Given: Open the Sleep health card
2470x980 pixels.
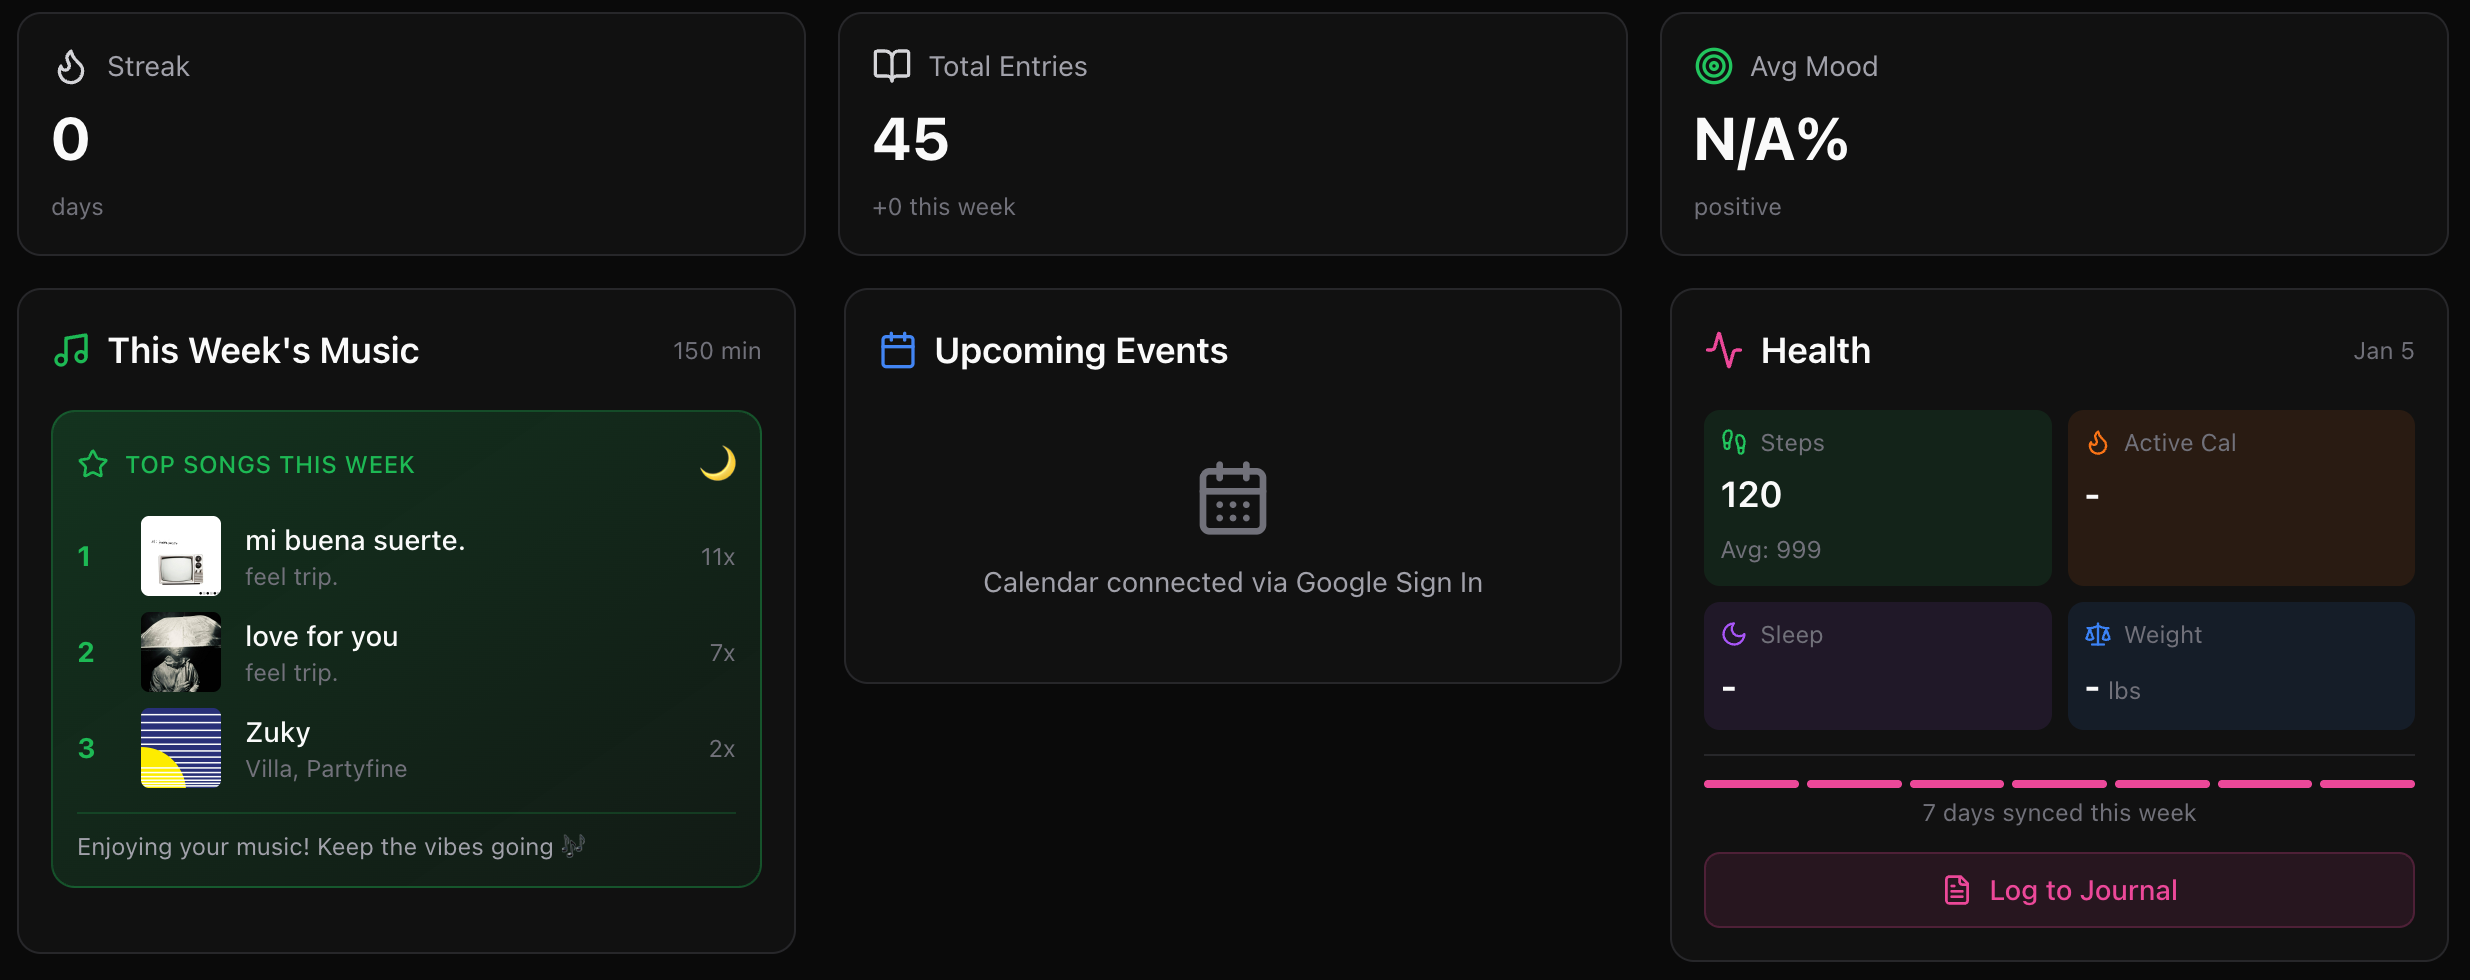Looking at the screenshot, I should point(1877,665).
